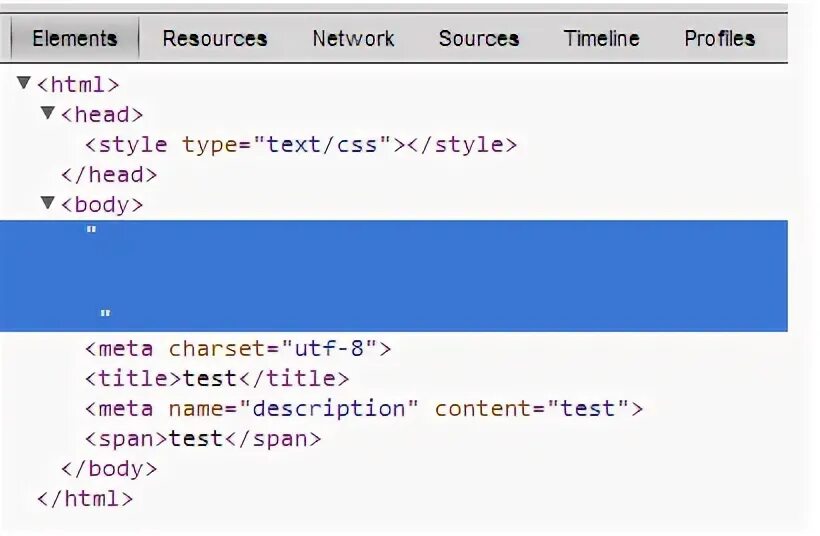Select the Sources tab
The image size is (820, 536).
coord(478,39)
